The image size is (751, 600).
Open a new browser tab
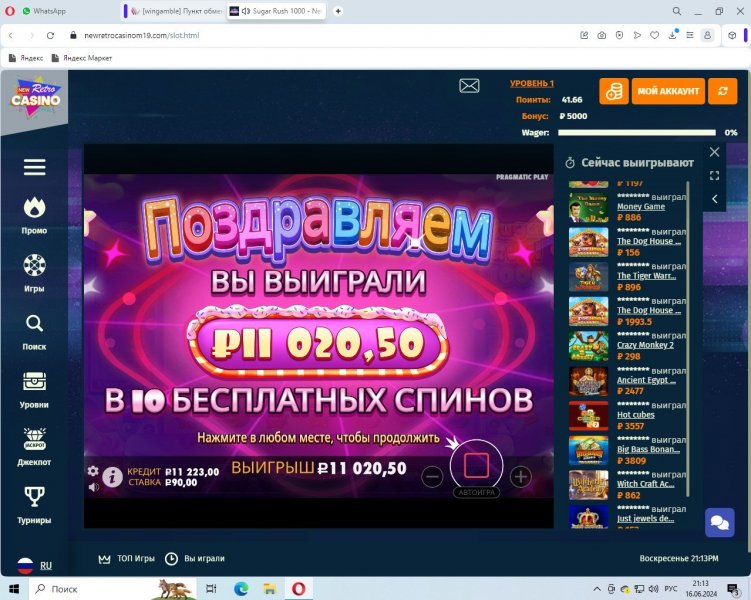pyautogui.click(x=338, y=11)
